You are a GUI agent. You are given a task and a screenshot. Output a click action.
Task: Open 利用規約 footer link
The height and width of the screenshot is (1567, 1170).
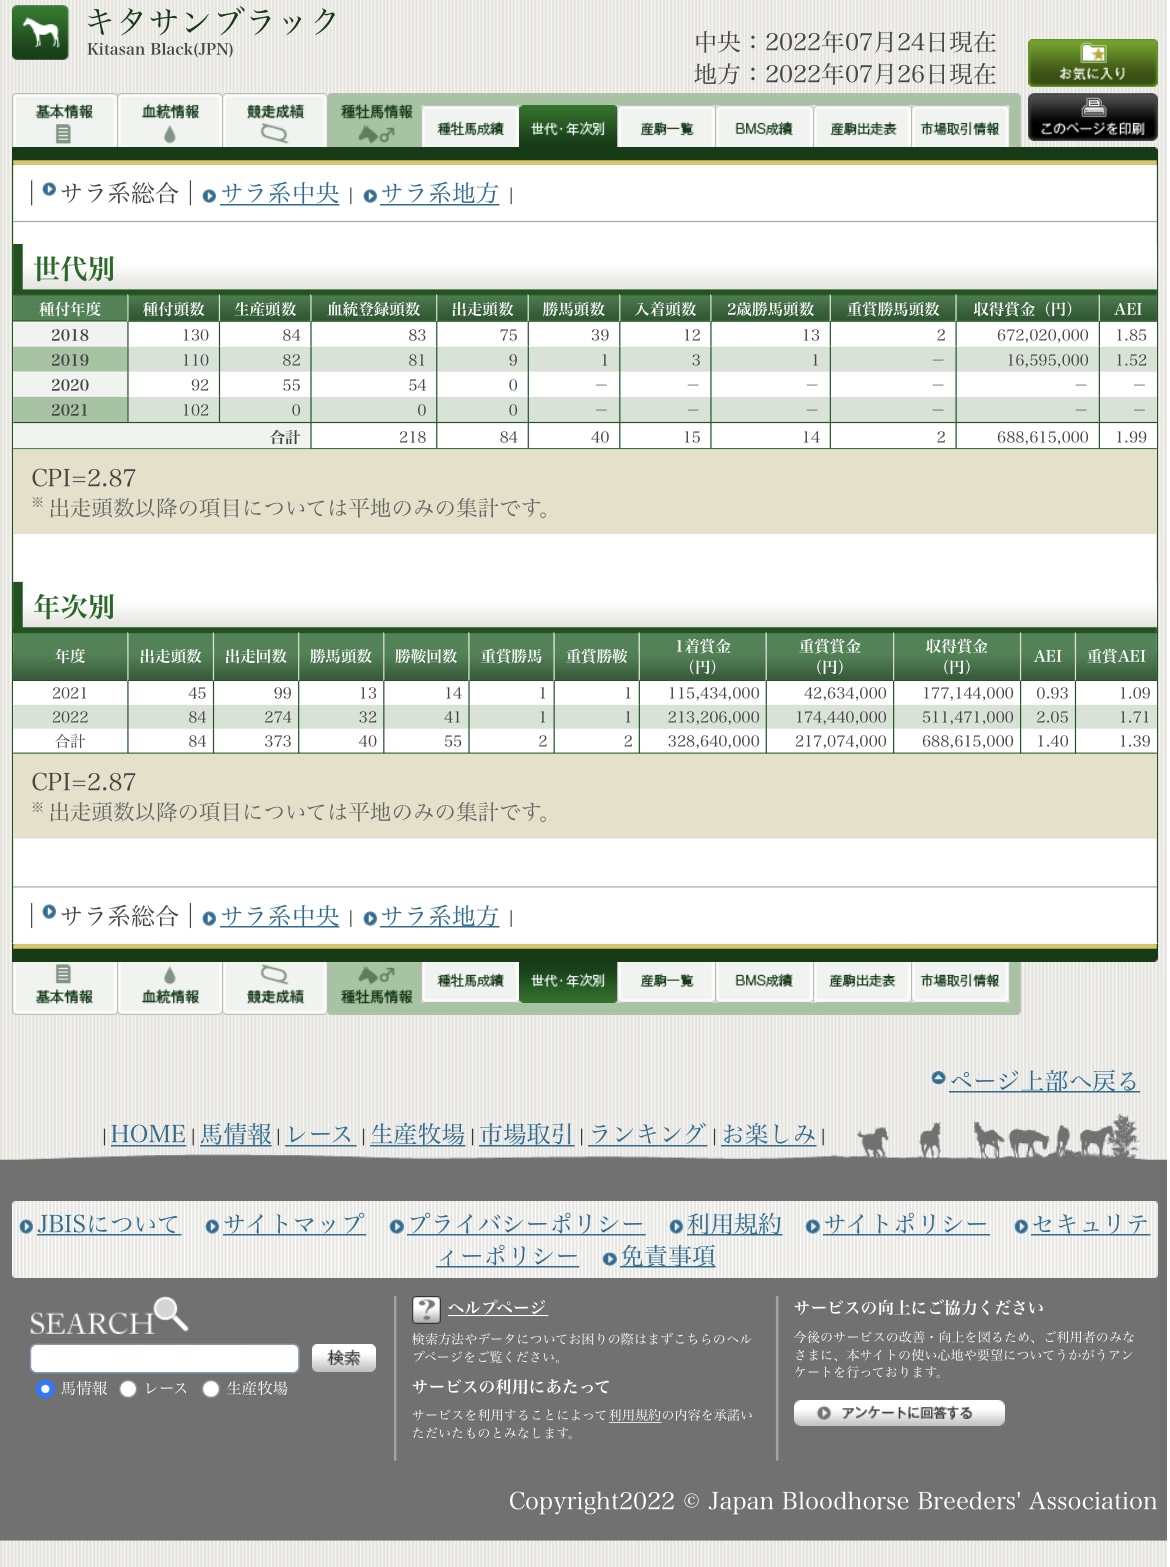[734, 1224]
